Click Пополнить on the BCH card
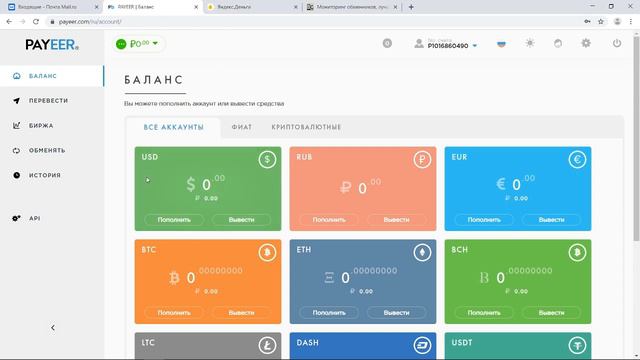Screen dimensions: 640x360 [x=484, y=313]
